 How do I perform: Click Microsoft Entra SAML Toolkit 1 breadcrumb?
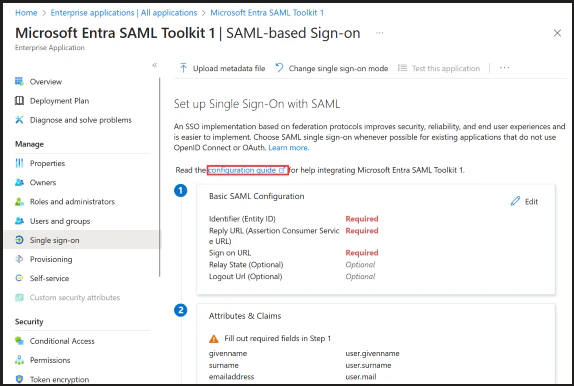point(267,12)
